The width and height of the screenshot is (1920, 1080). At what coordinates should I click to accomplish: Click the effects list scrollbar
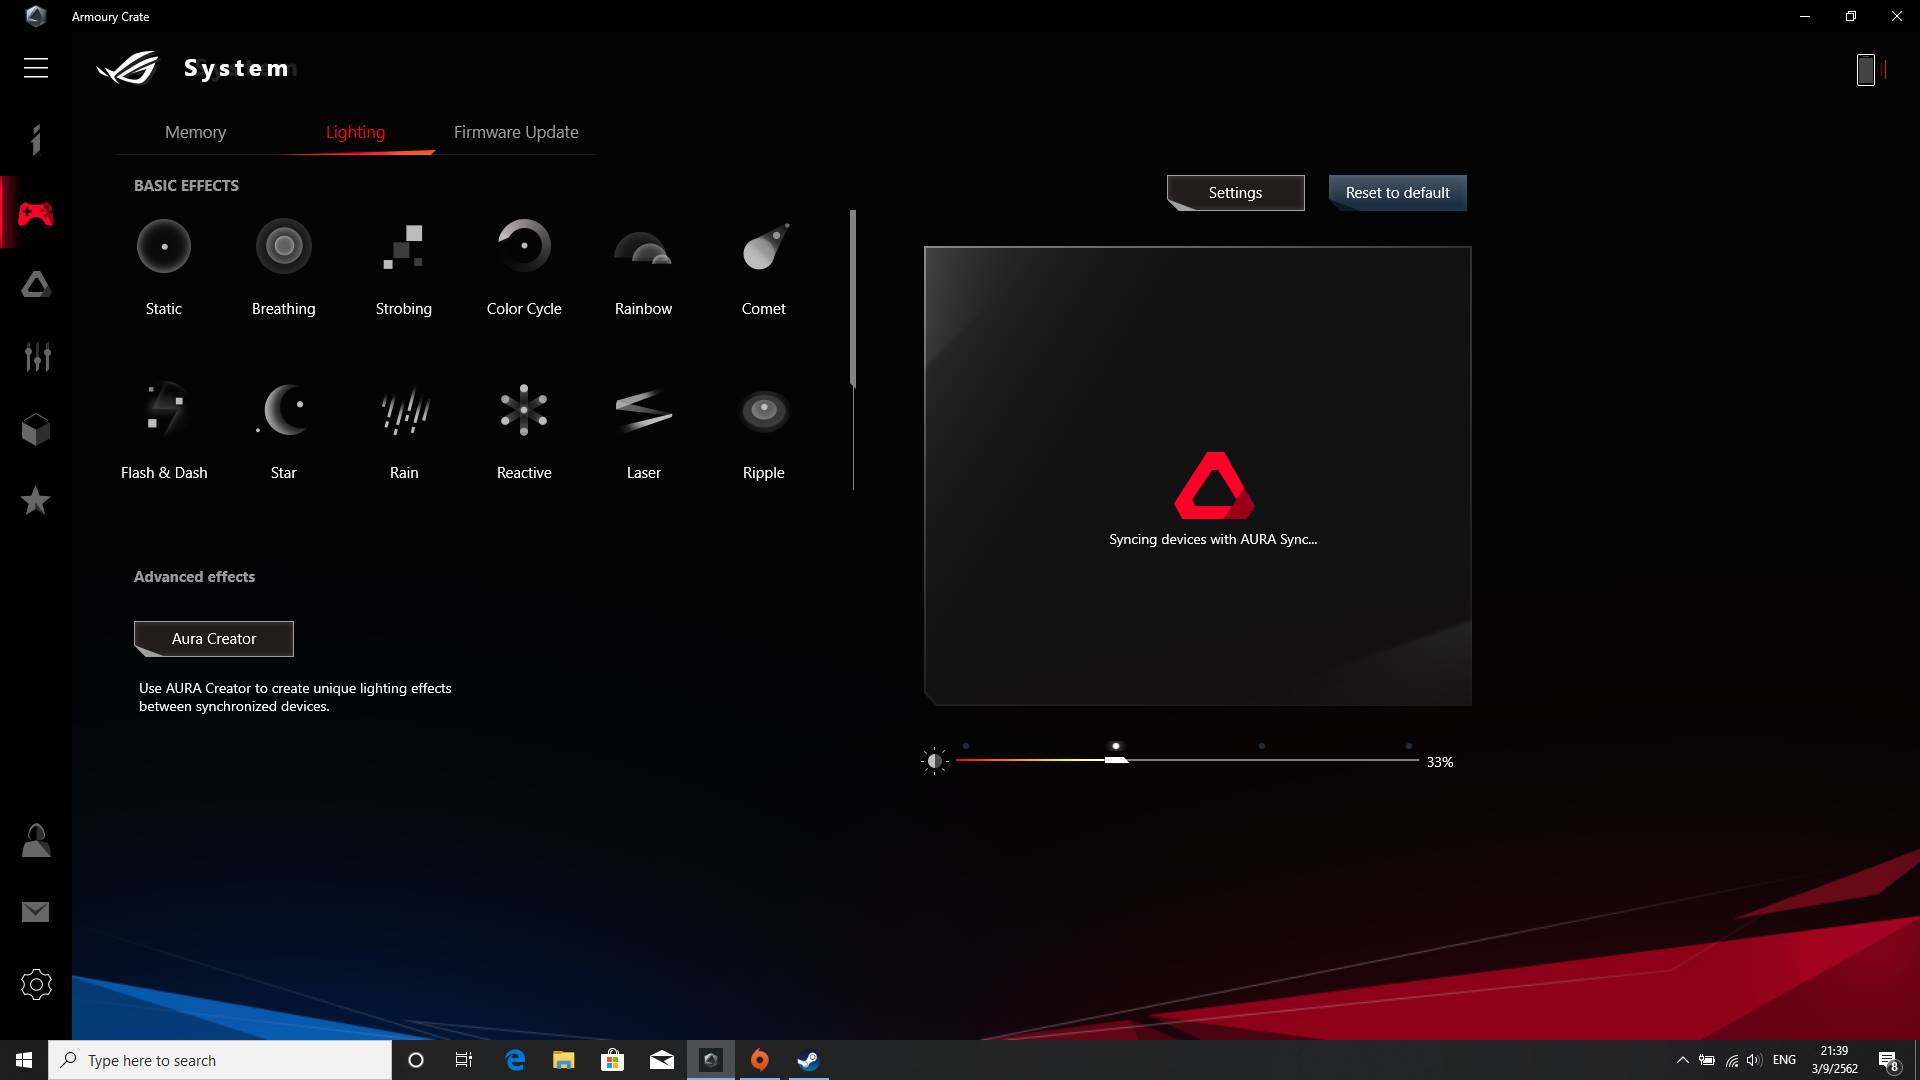click(x=853, y=298)
